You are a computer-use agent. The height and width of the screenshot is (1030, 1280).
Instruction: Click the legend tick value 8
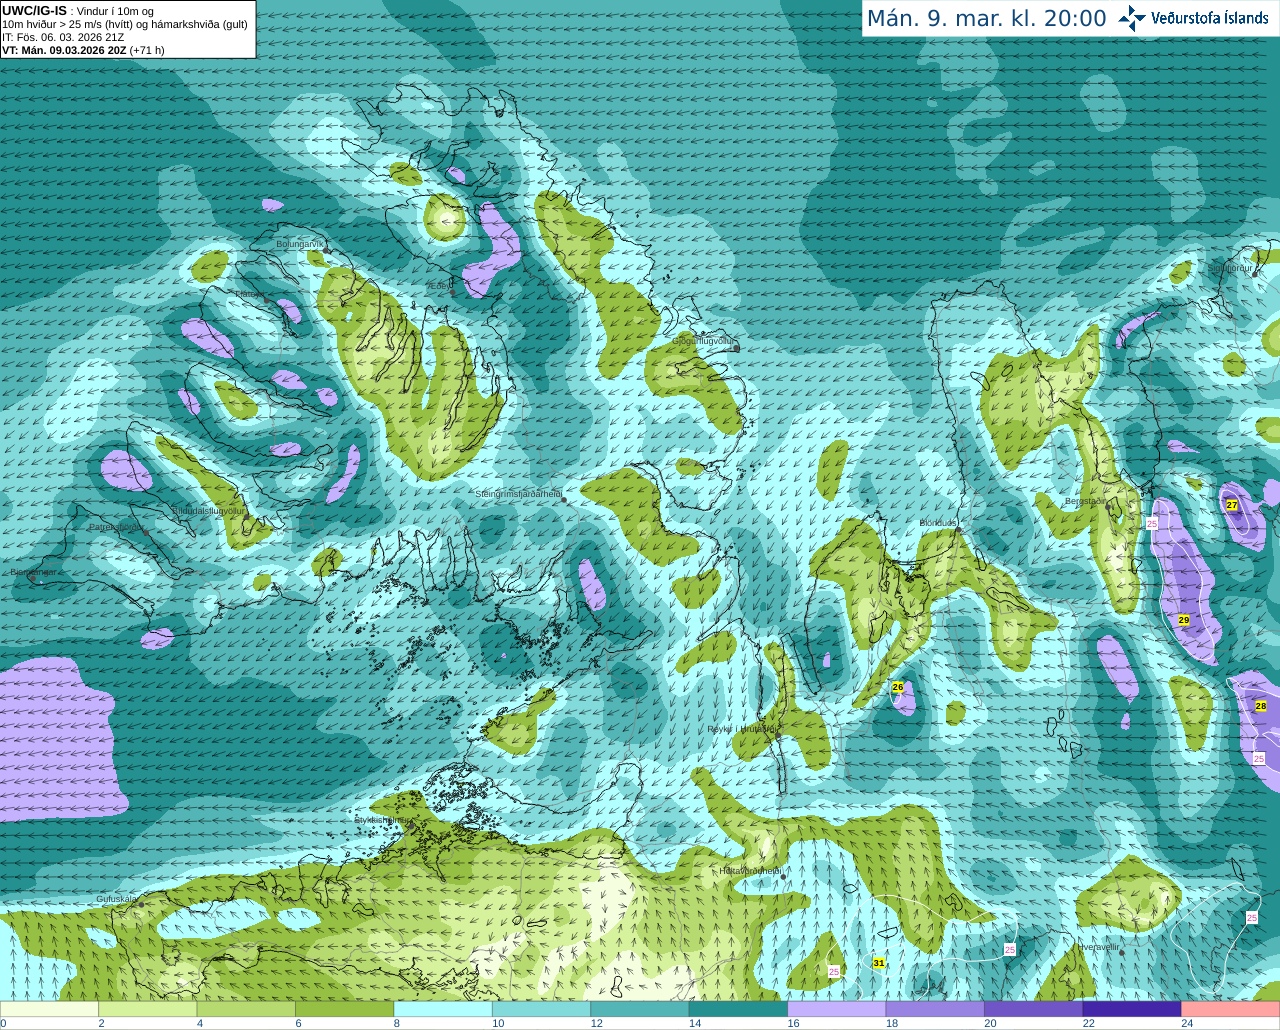[x=397, y=1023]
